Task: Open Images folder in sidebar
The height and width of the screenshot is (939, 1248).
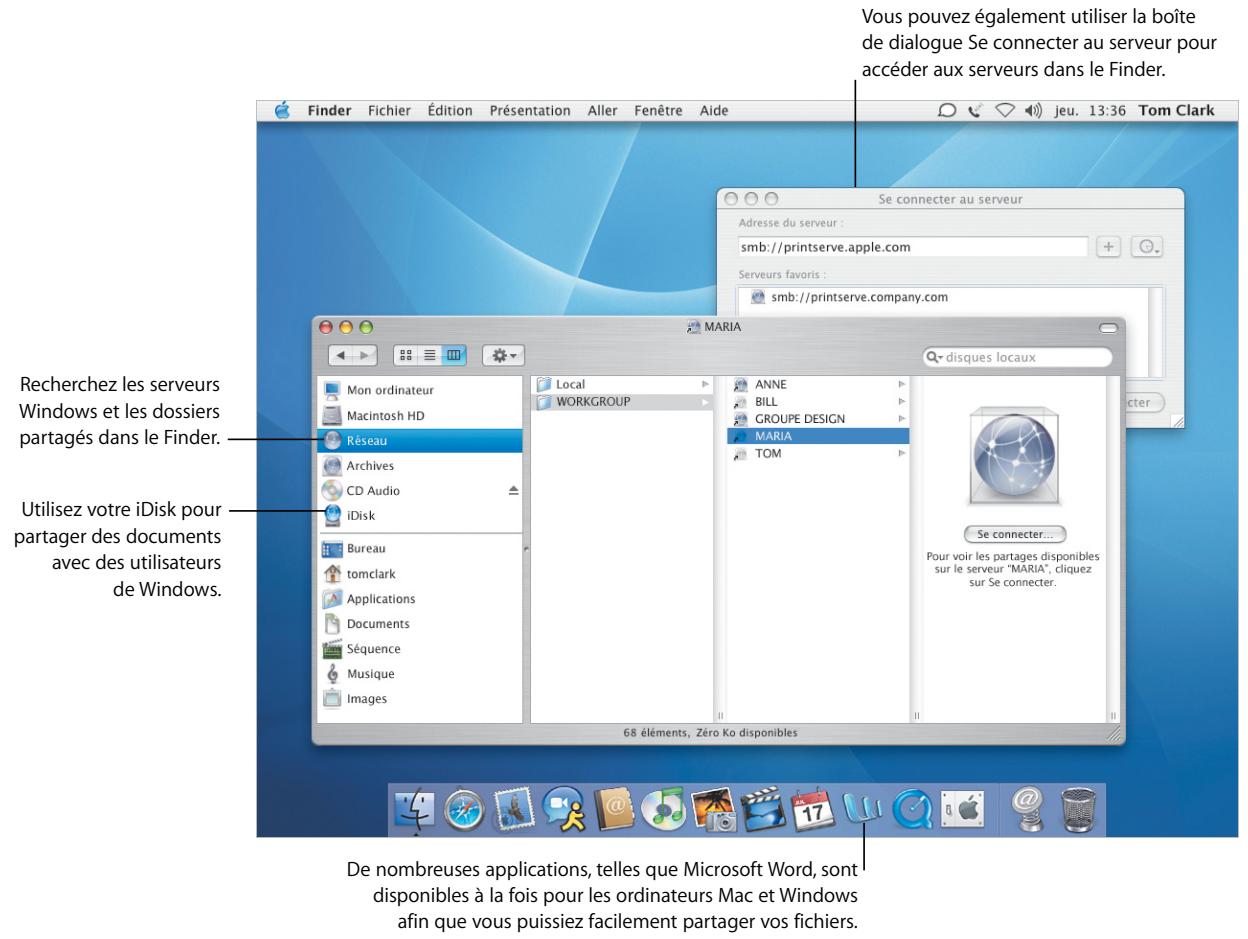Action: tap(420, 699)
